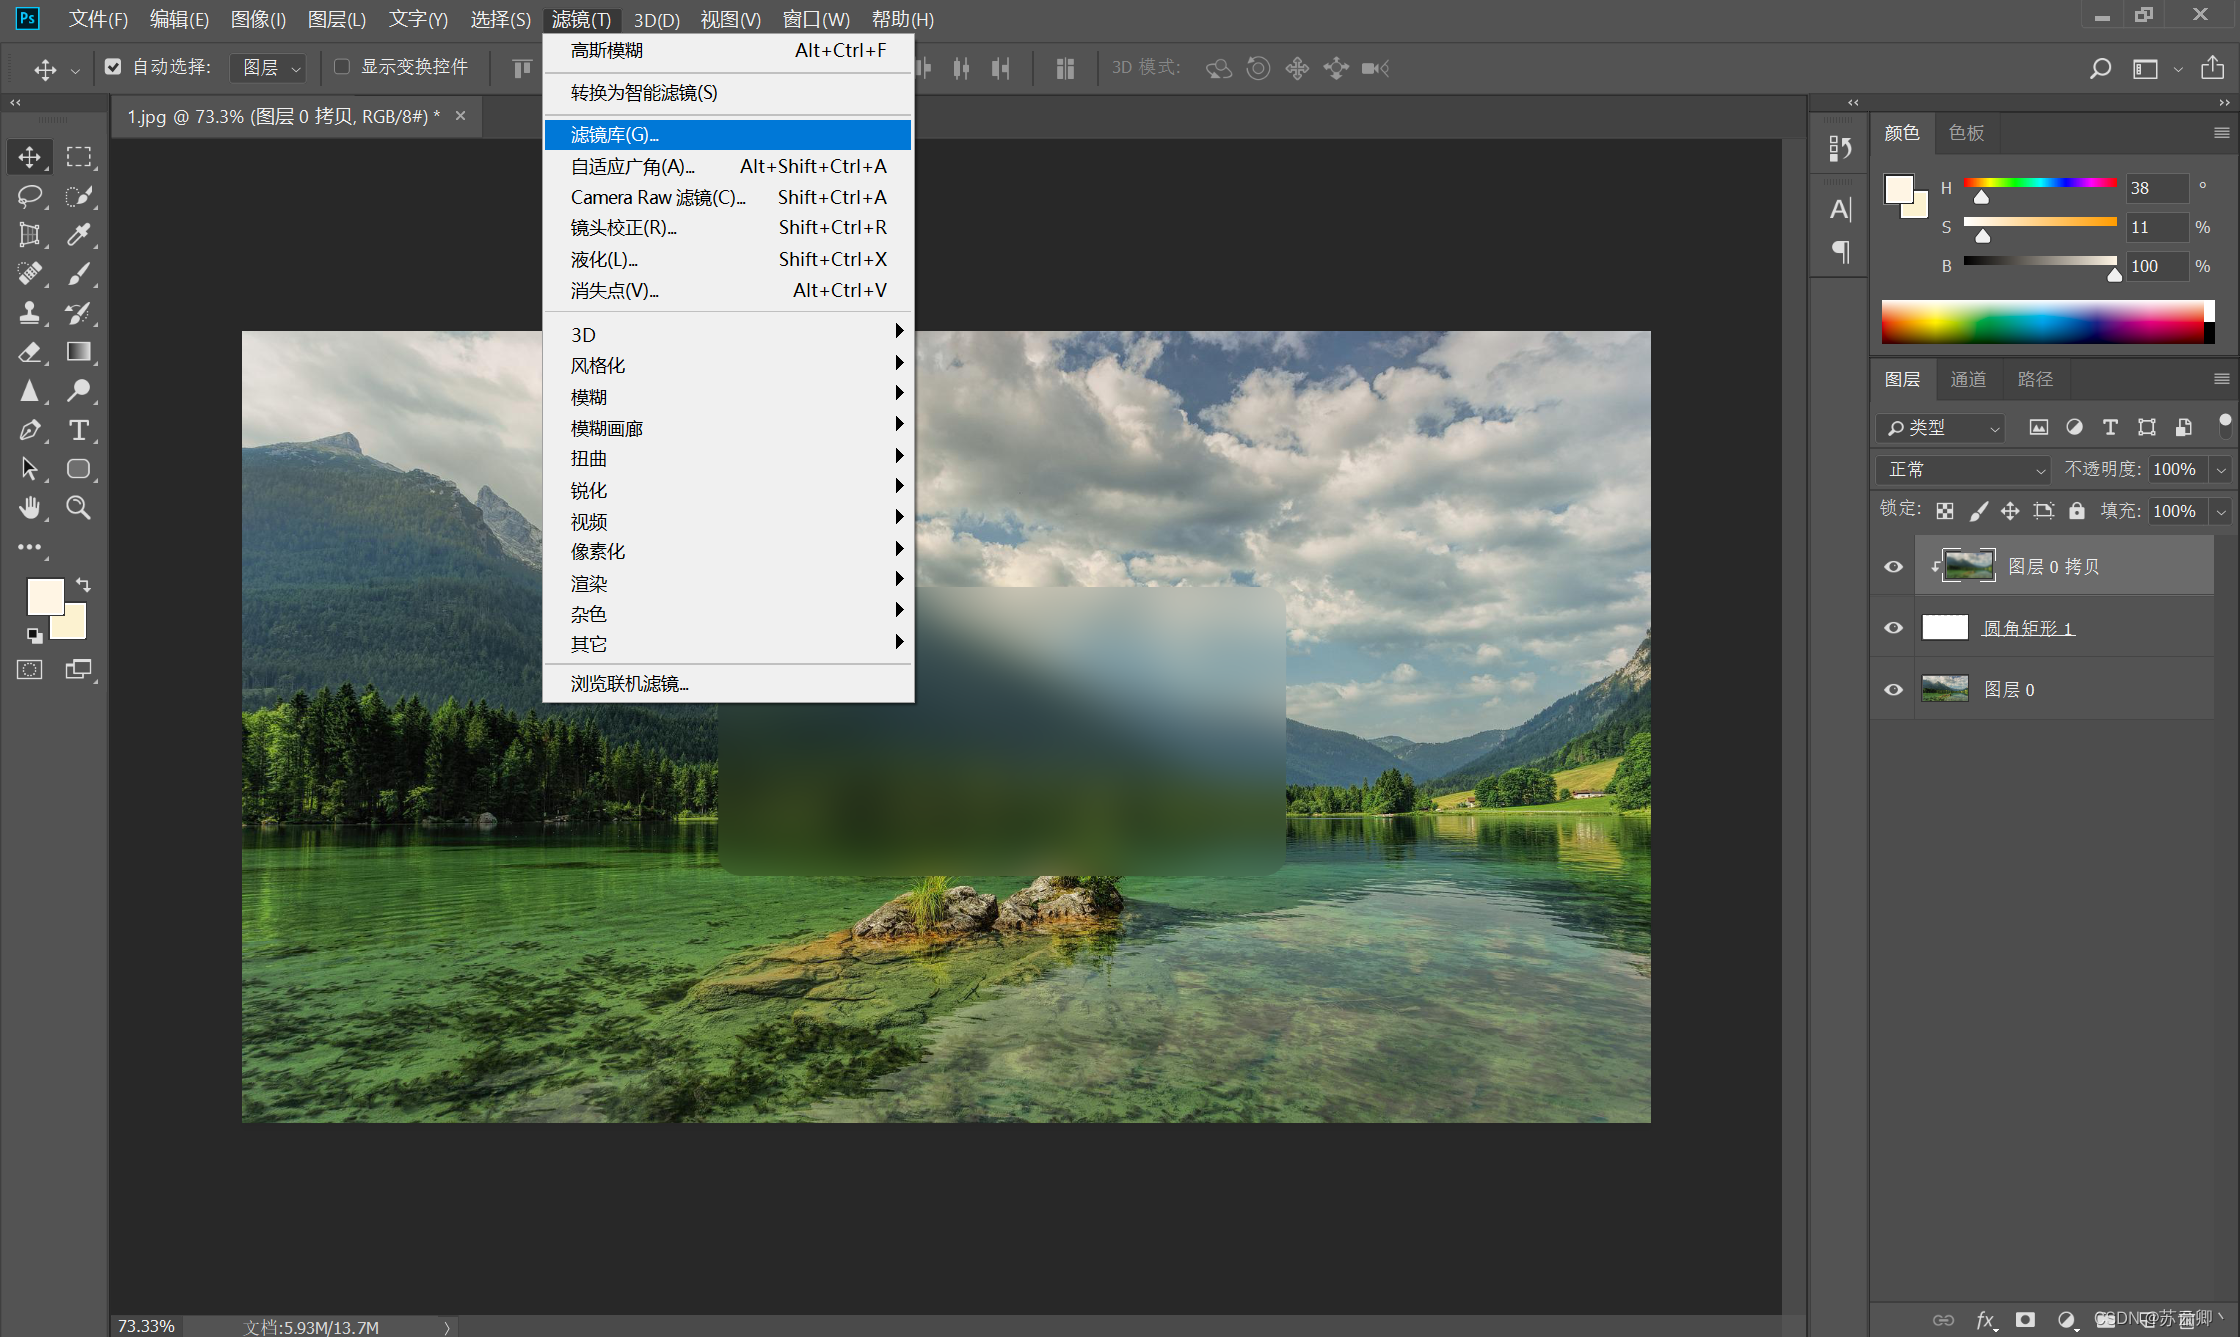Screen dimensions: 2240x1337
Task: Choose 液化(L)... menu item
Action: (x=728, y=259)
